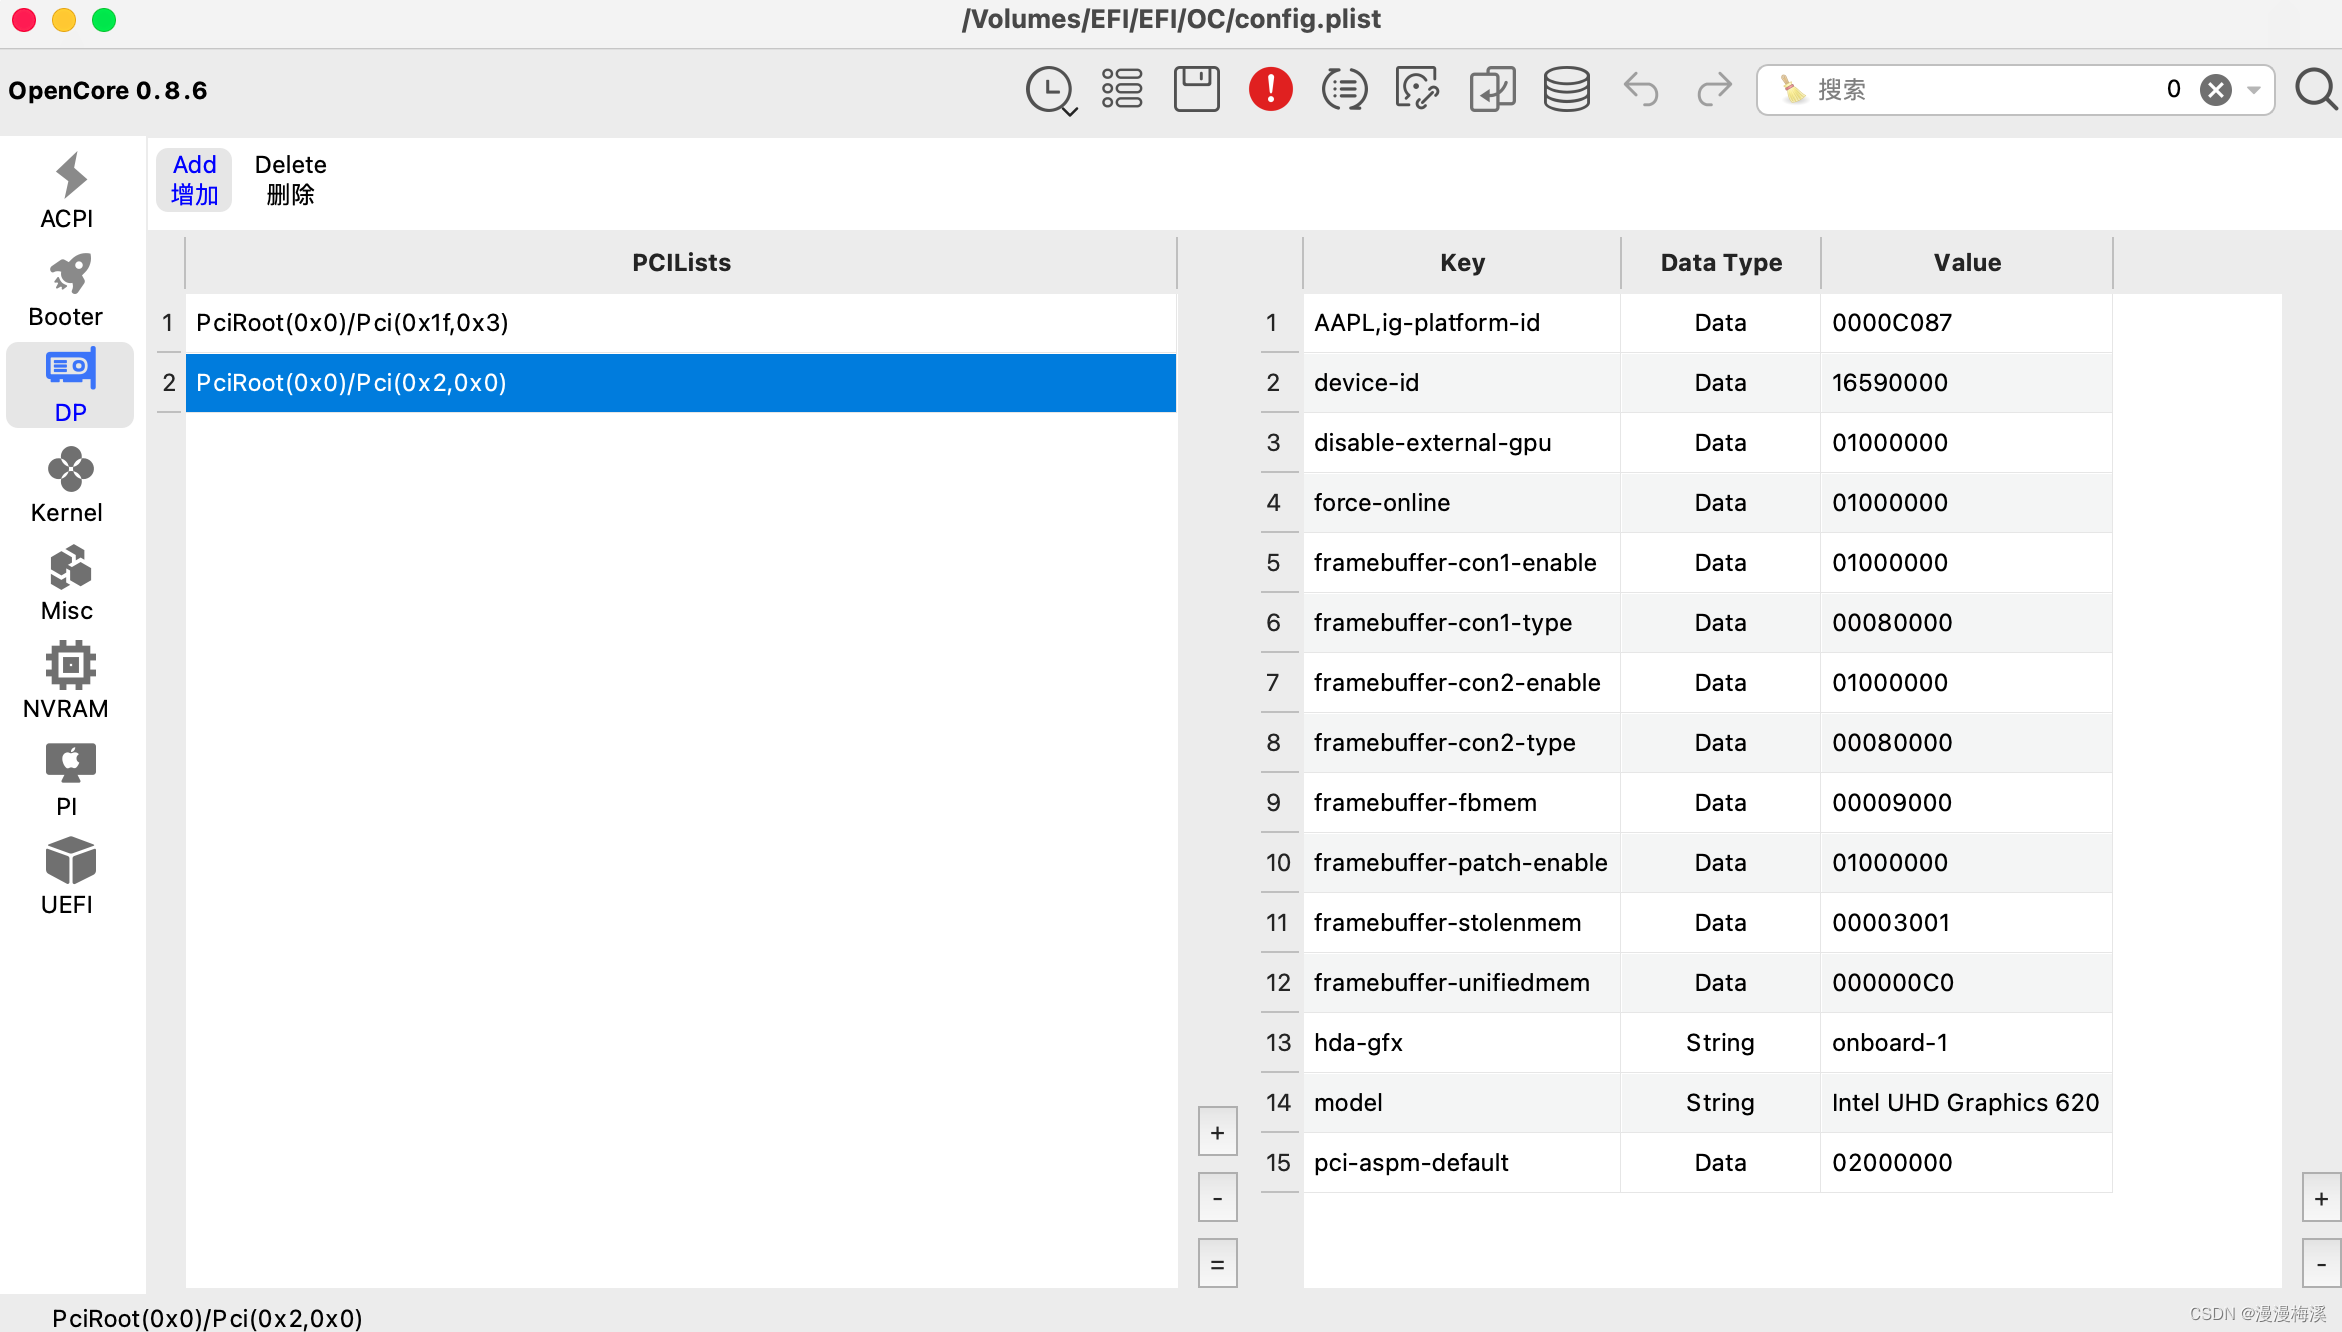Viewport: 2342px width, 1332px height.
Task: Click the image edit toolbar icon
Action: coord(1417,89)
